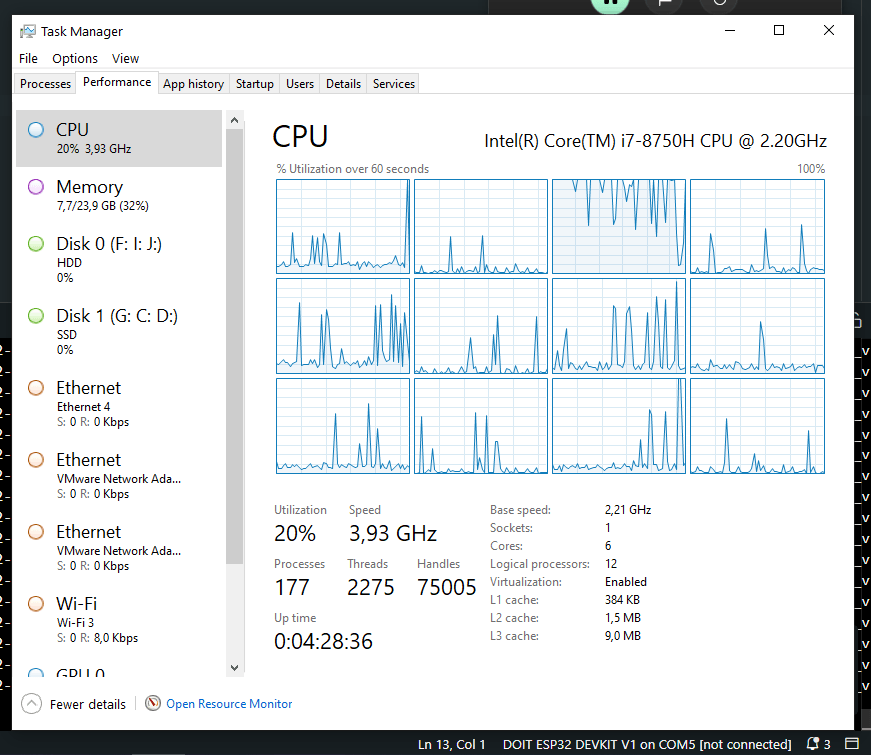Open the Services tab
The image size is (871, 755).
pos(393,84)
